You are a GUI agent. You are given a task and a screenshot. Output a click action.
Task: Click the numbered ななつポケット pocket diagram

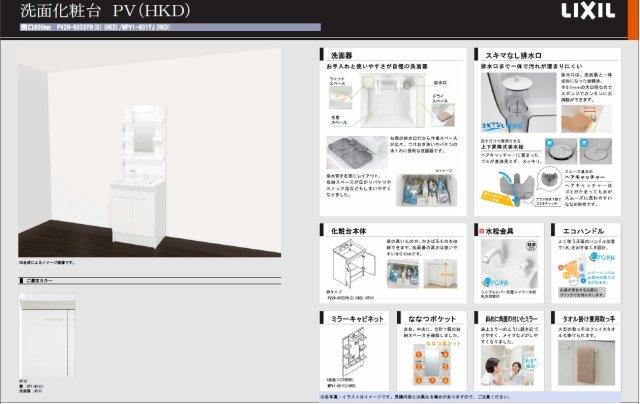430,362
